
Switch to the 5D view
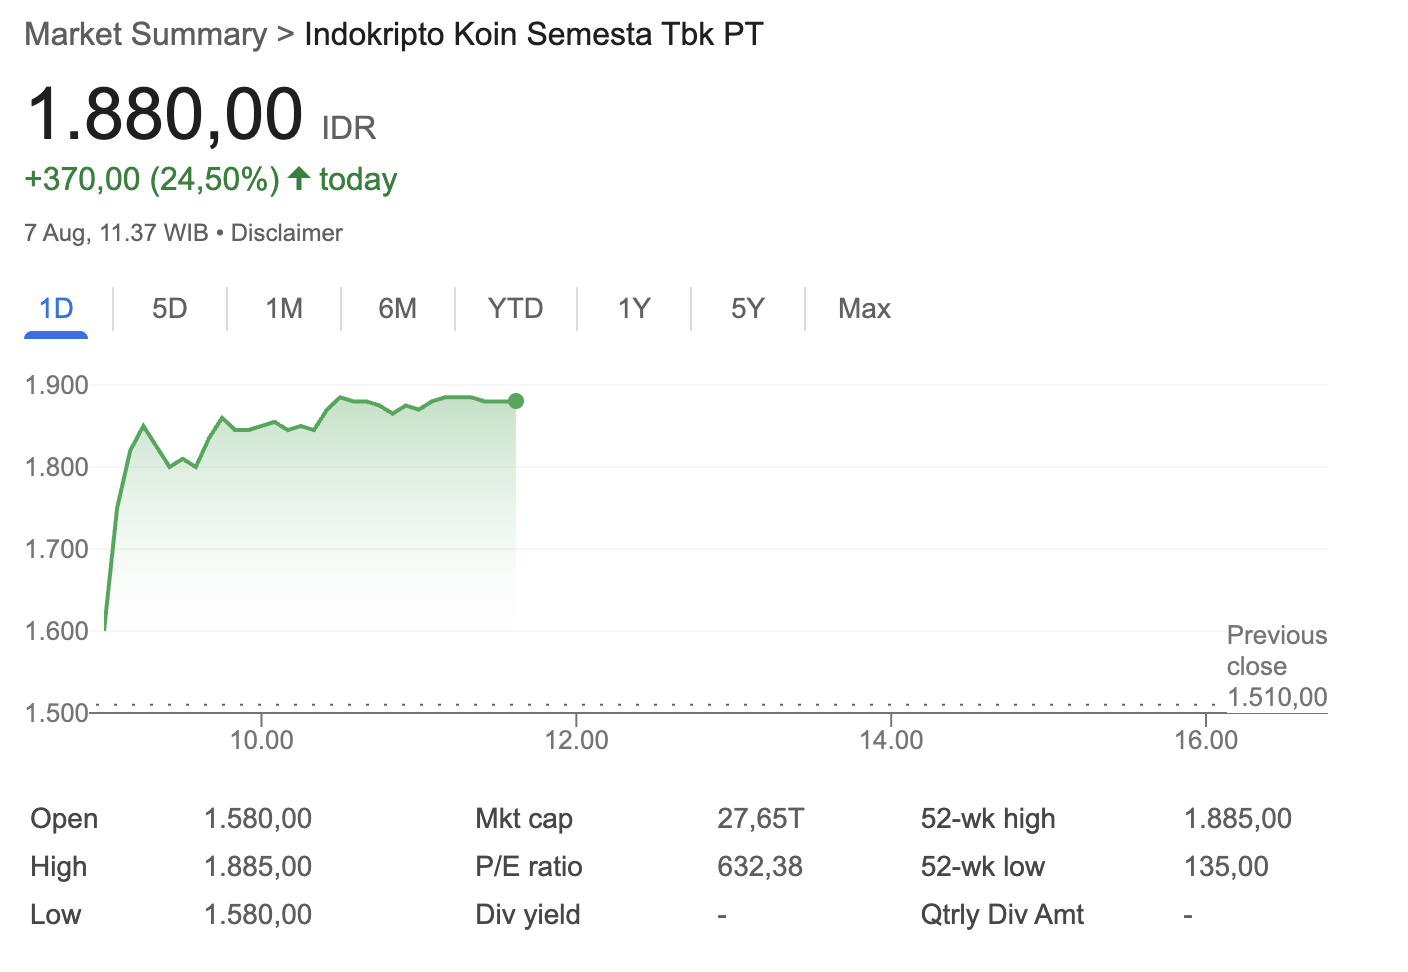[170, 309]
